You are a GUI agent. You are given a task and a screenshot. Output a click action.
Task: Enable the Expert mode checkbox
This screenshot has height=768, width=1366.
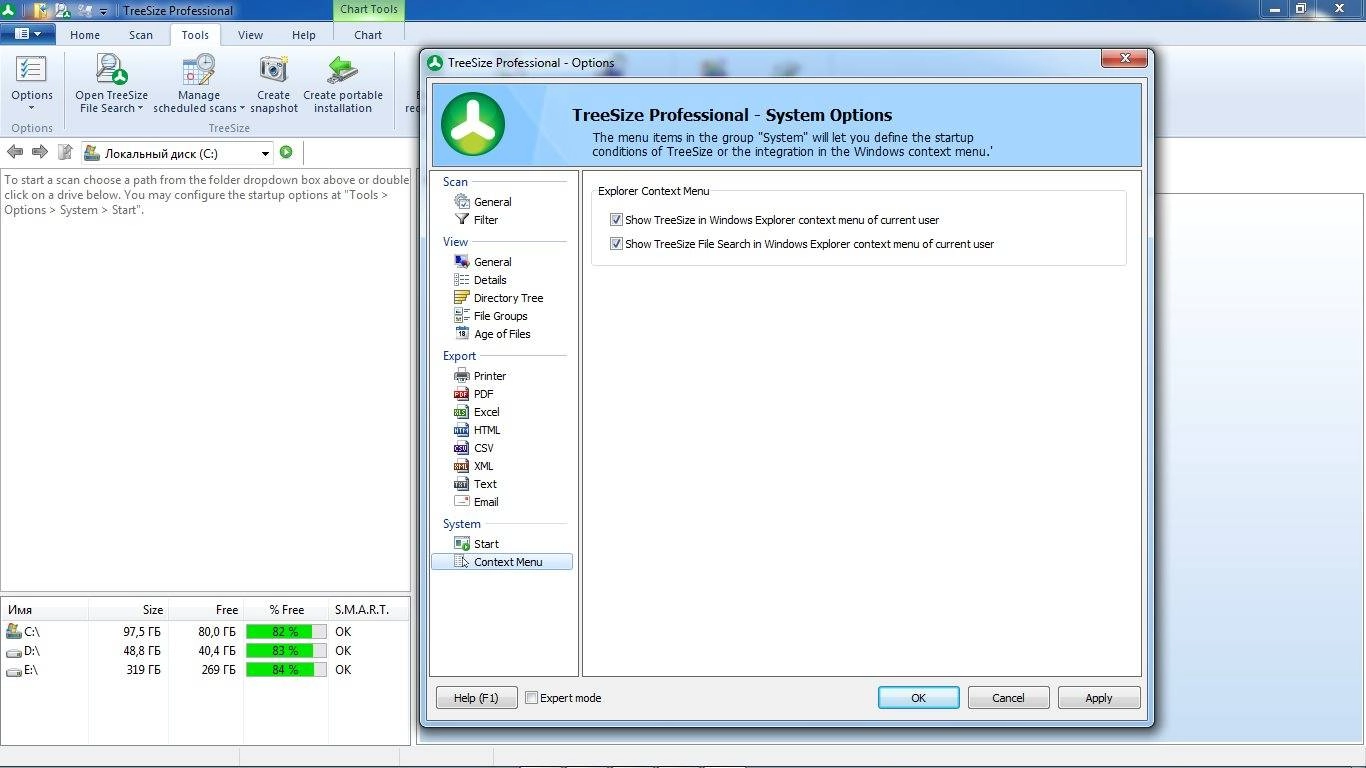[532, 698]
